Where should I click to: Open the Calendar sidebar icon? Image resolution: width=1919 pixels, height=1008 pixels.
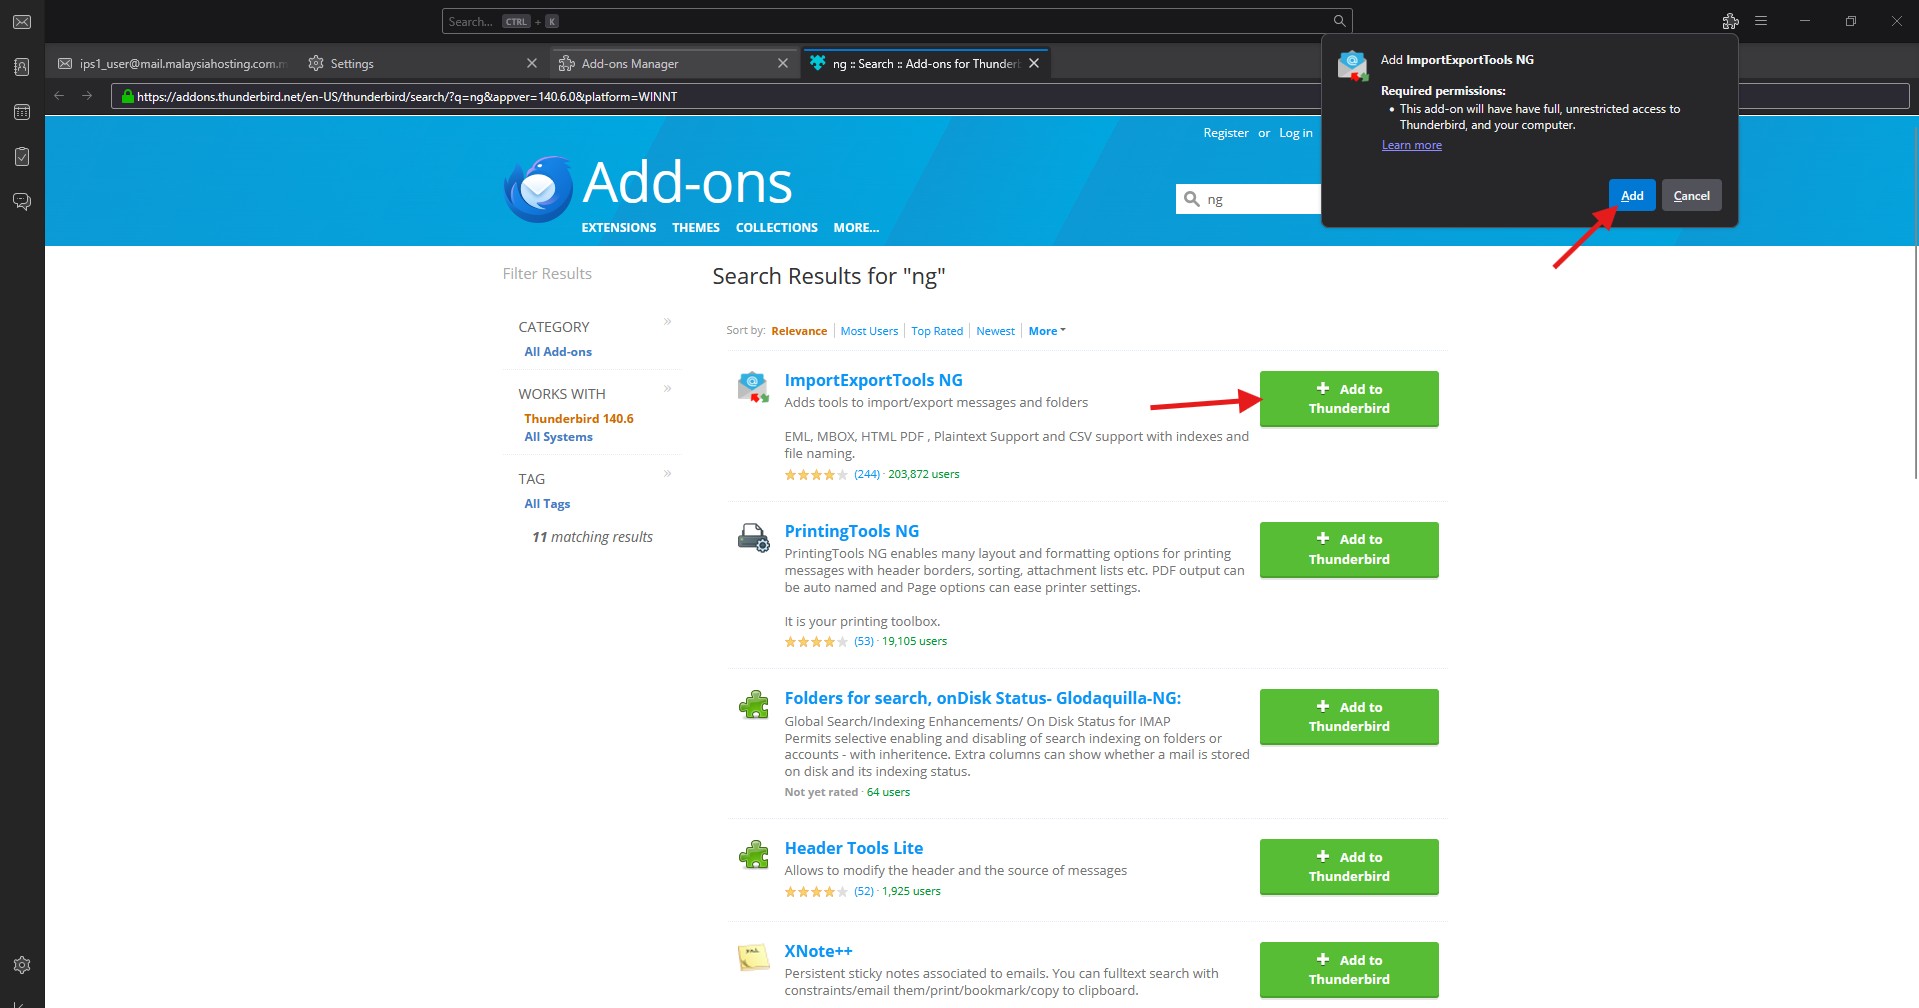22,112
